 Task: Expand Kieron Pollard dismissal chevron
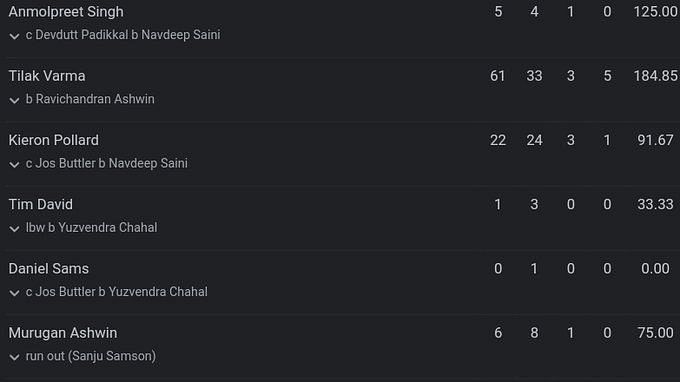(x=14, y=165)
